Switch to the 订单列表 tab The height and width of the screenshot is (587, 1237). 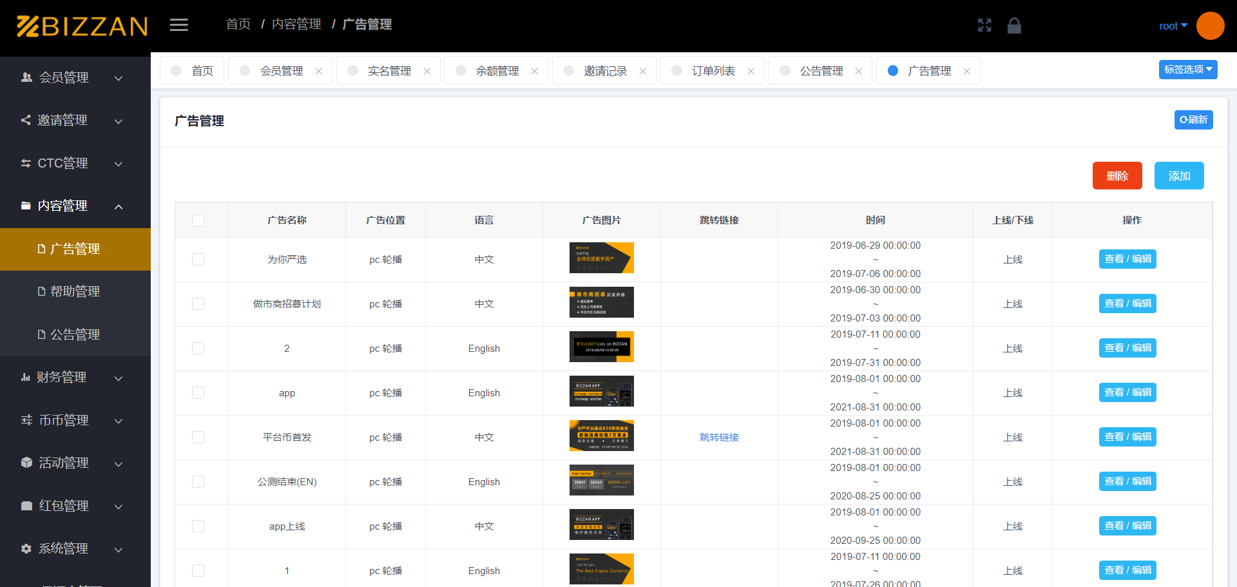click(712, 70)
